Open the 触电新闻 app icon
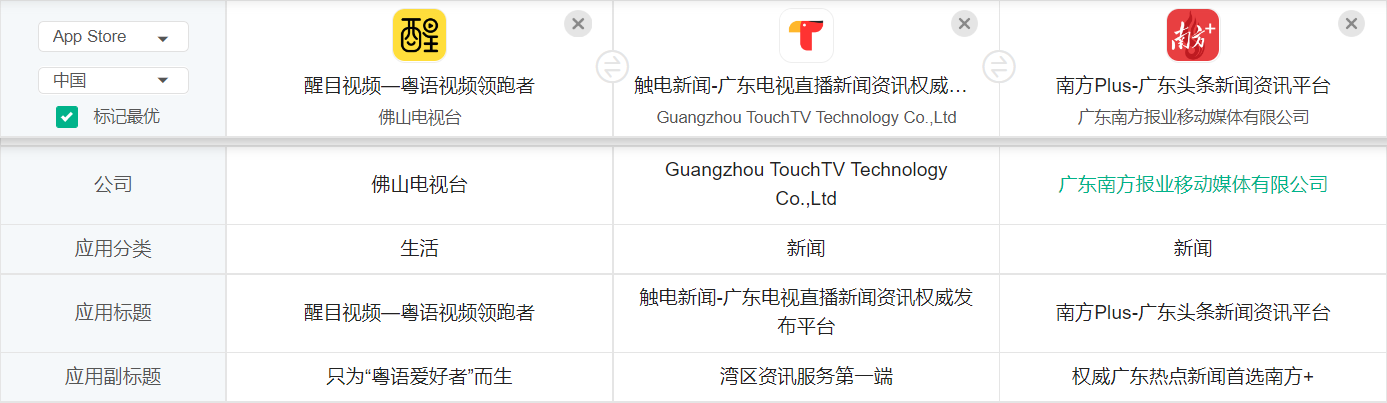The height and width of the screenshot is (403, 1387). click(x=806, y=35)
